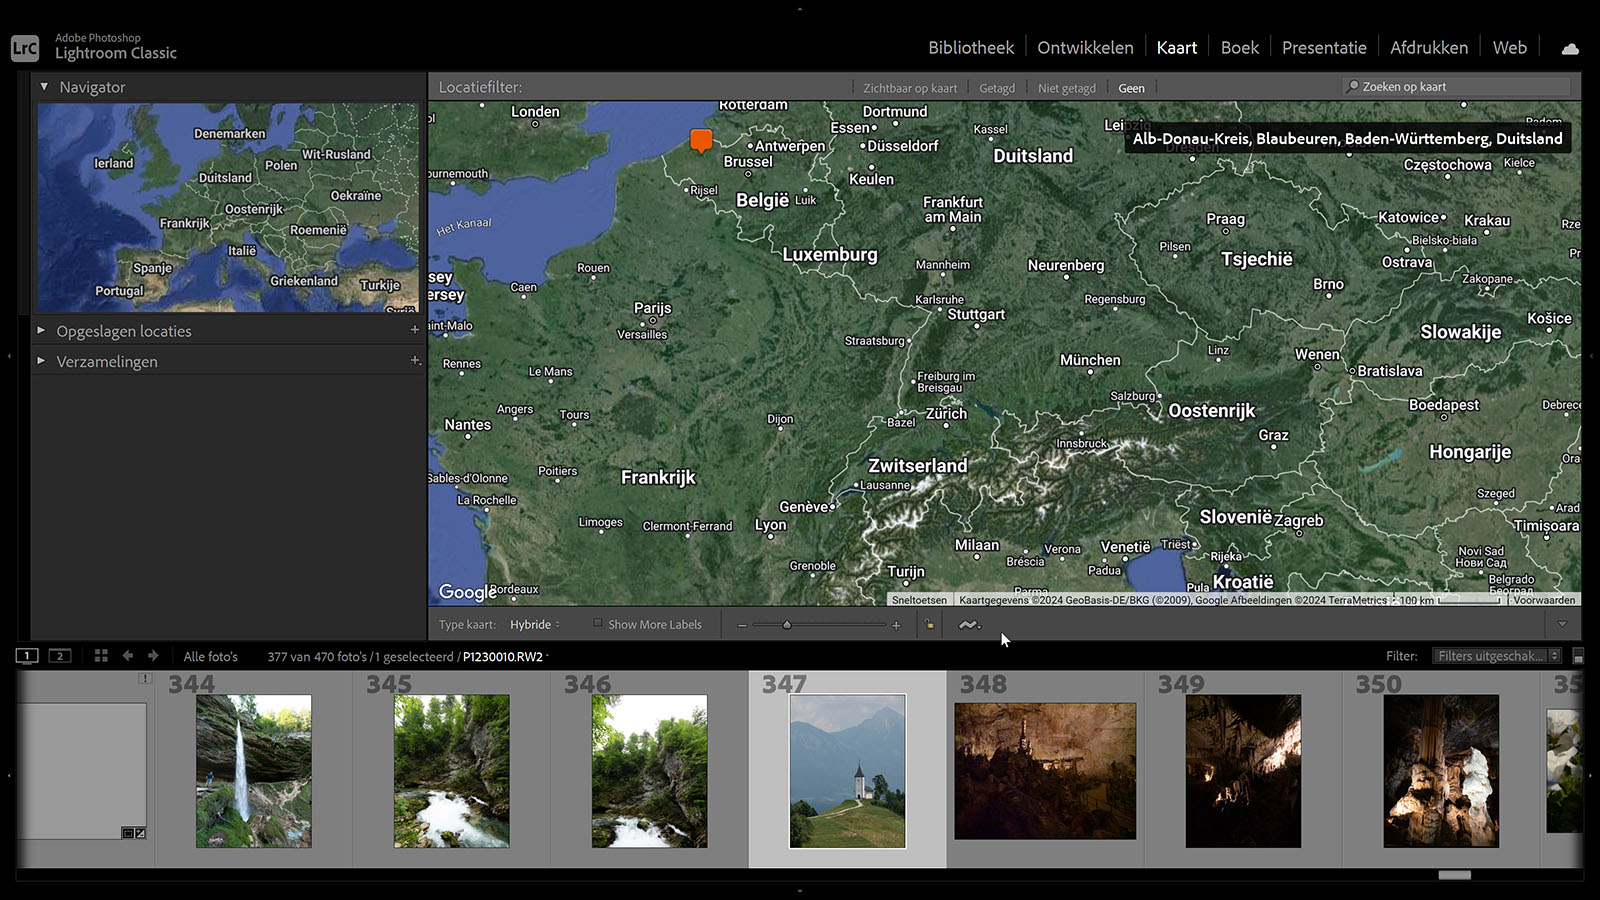Select second window display button 2
1600x900 pixels.
[60, 656]
